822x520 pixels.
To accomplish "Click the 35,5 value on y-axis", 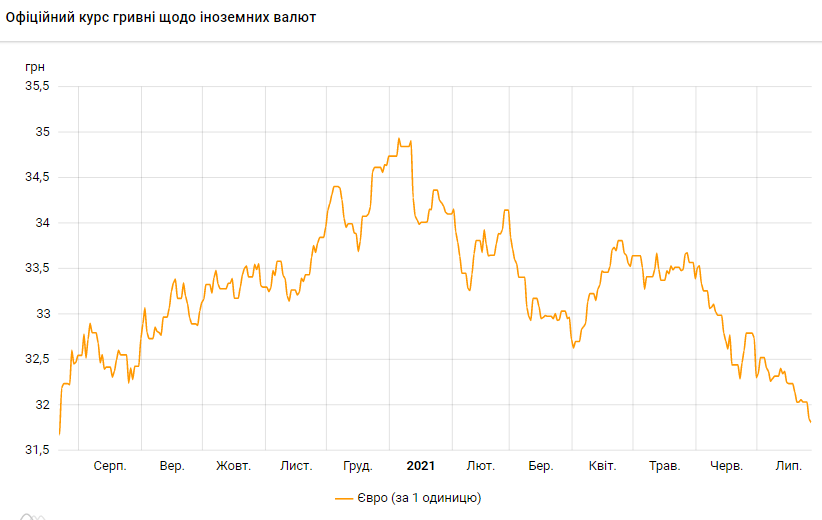I will click(x=37, y=86).
